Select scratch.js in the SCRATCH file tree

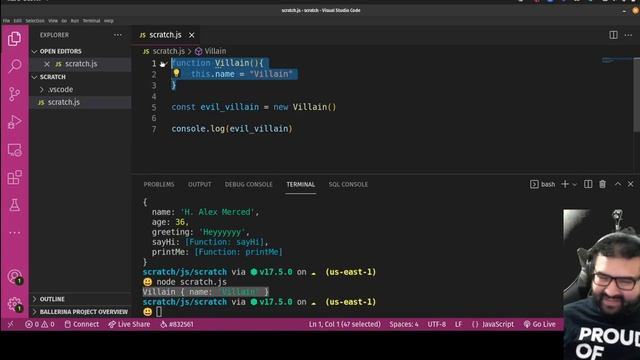pos(80,102)
